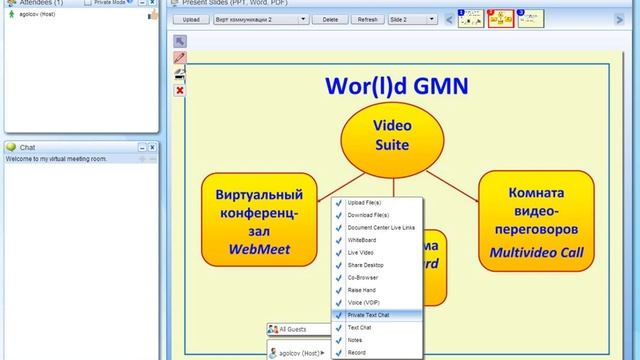The image size is (640, 360).
Task: Toggle the Voice (VOIP) permission
Action: click(377, 303)
